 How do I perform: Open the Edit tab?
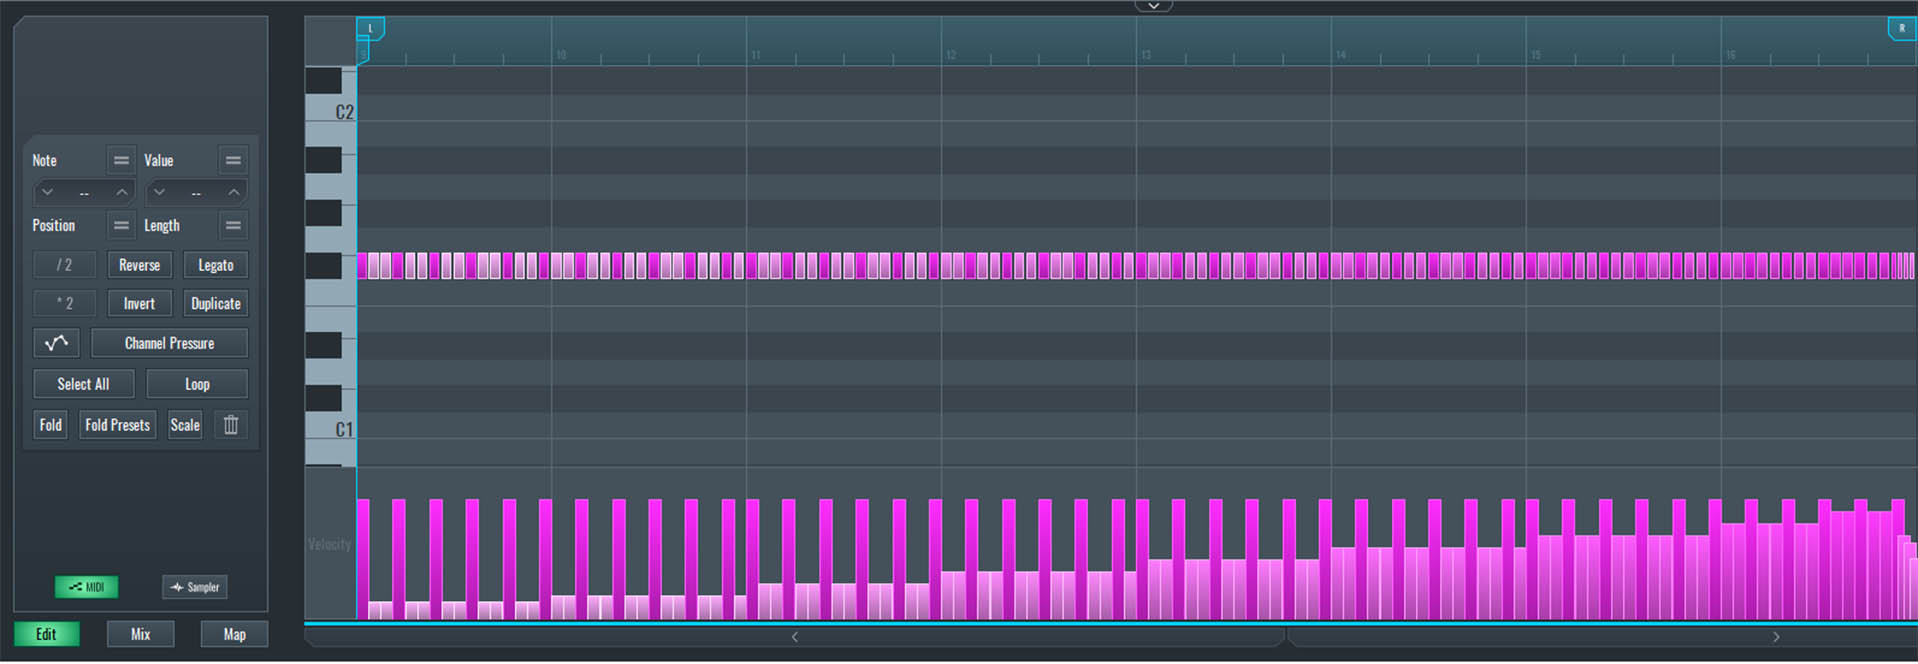(x=46, y=634)
